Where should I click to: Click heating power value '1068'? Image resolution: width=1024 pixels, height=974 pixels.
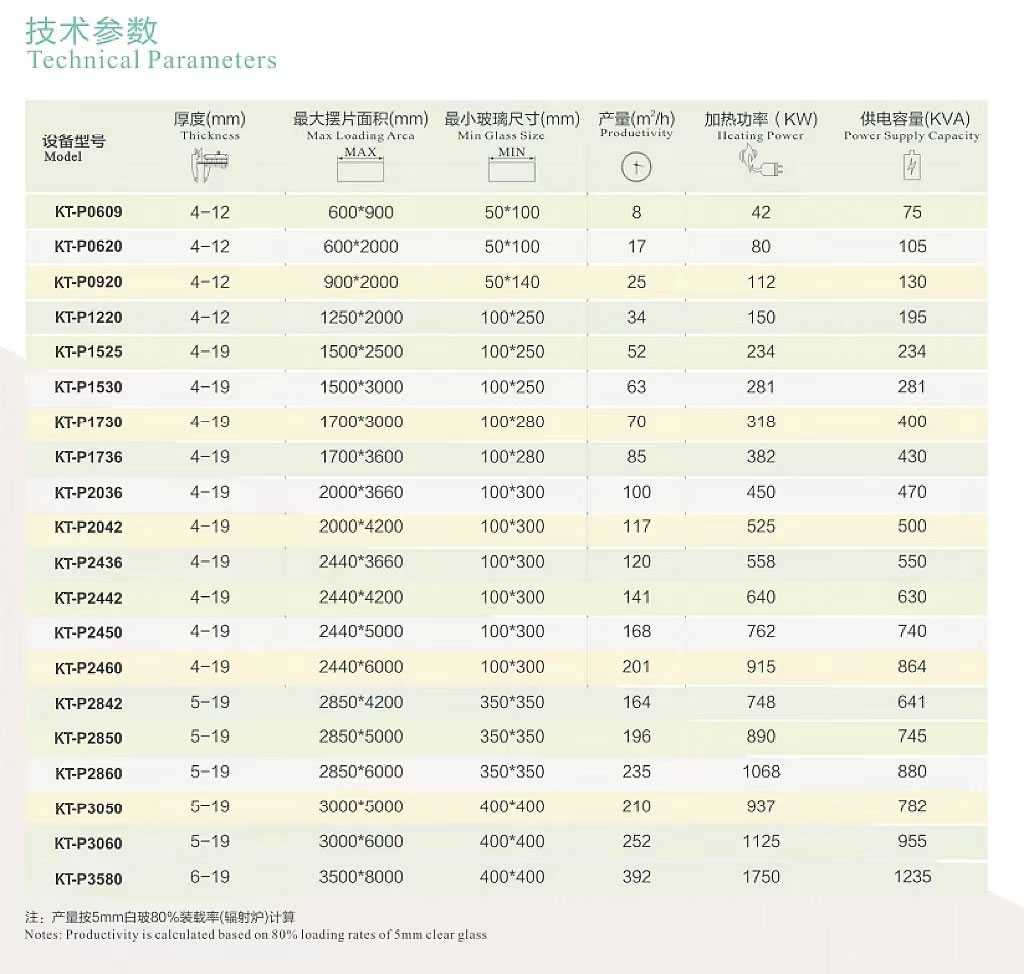coord(761,771)
